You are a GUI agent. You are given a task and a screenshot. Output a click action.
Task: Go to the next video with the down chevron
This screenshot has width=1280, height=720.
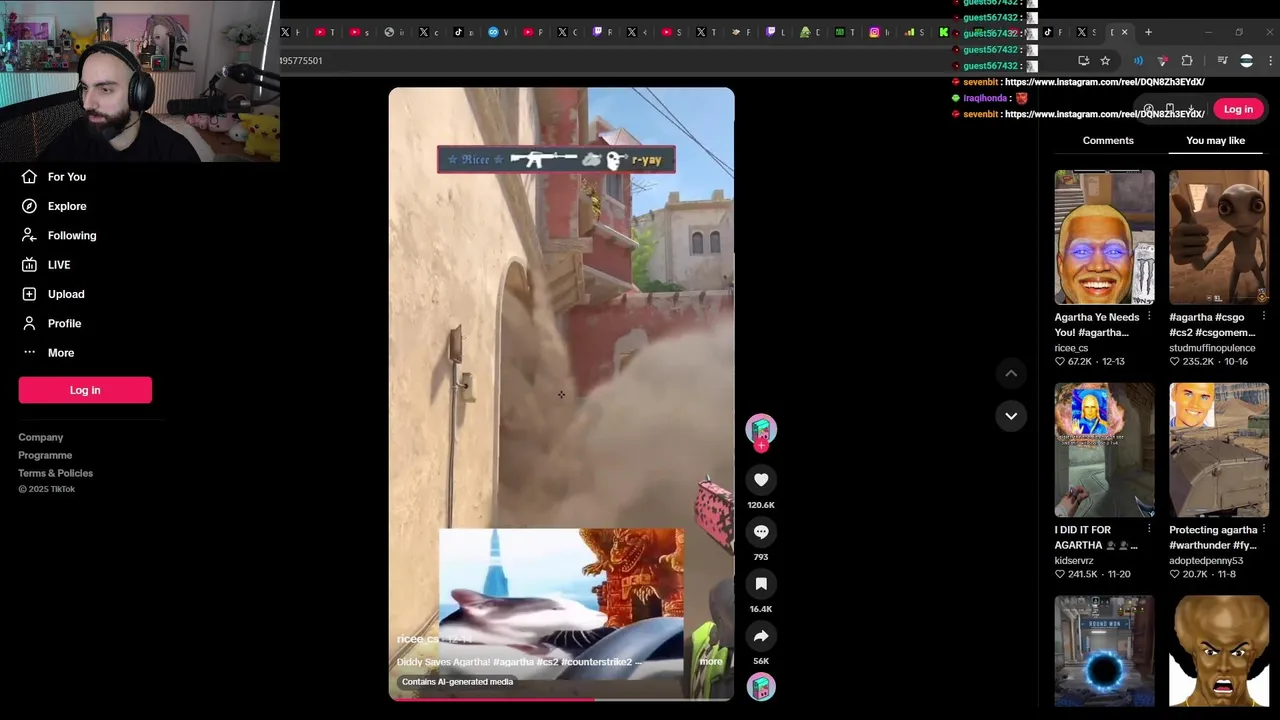point(1011,416)
